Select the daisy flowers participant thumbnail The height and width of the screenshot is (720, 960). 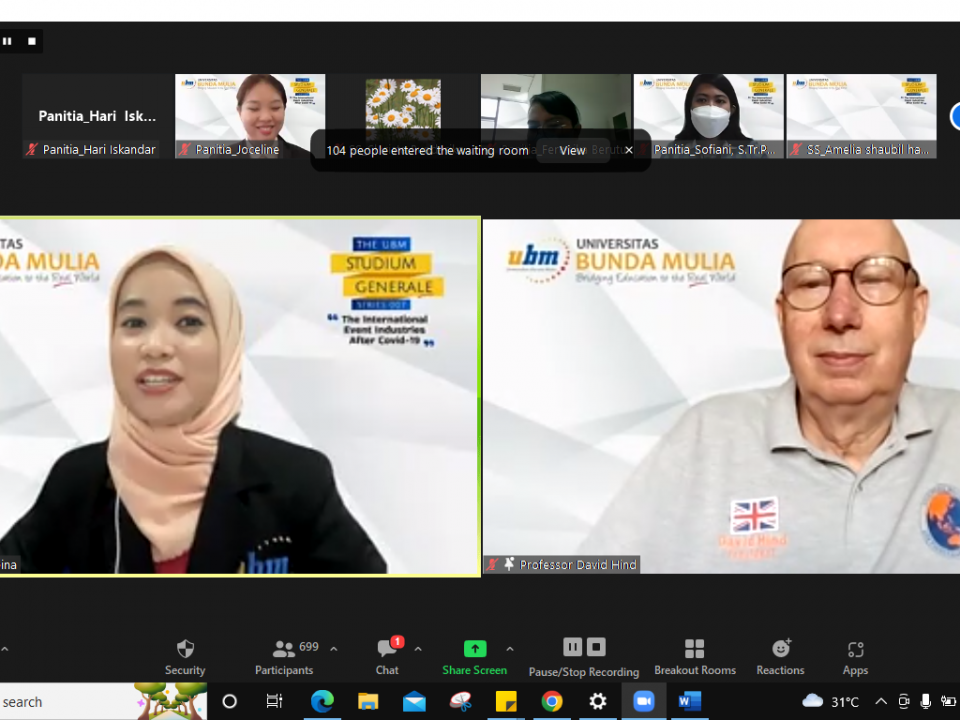(403, 105)
